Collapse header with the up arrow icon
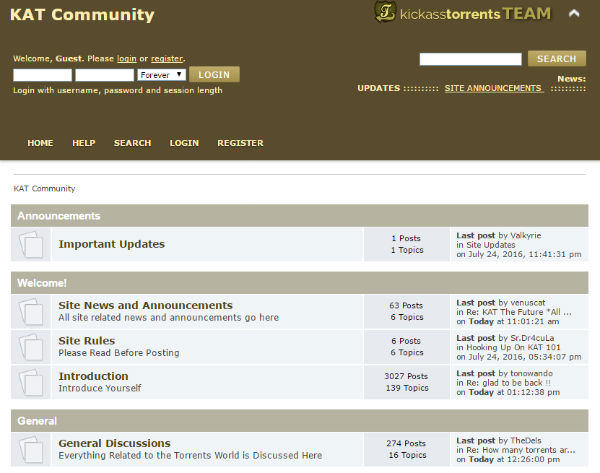The height and width of the screenshot is (473, 600). pyautogui.click(x=574, y=14)
